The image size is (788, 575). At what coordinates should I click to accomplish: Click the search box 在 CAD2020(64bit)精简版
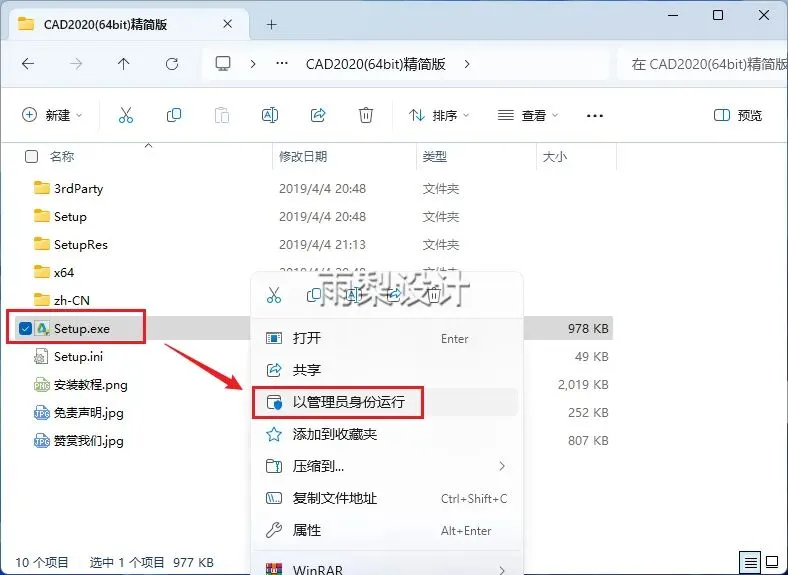[x=702, y=64]
